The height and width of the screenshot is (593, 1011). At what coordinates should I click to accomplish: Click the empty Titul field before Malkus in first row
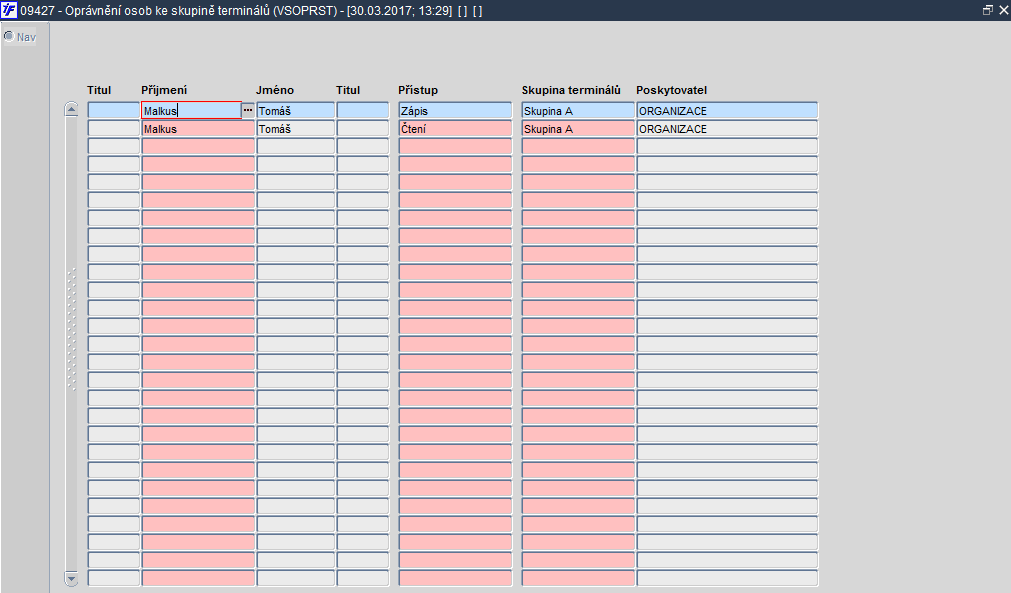113,110
